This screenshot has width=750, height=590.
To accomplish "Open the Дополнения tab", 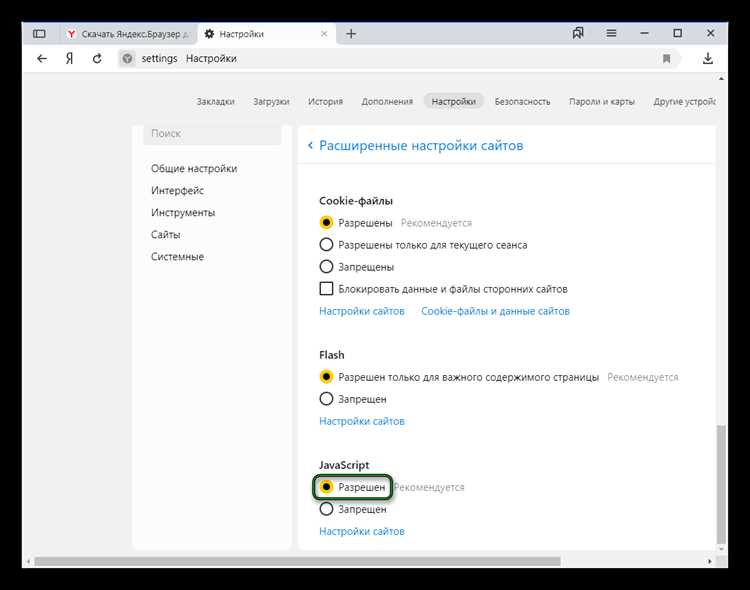I will [x=387, y=101].
